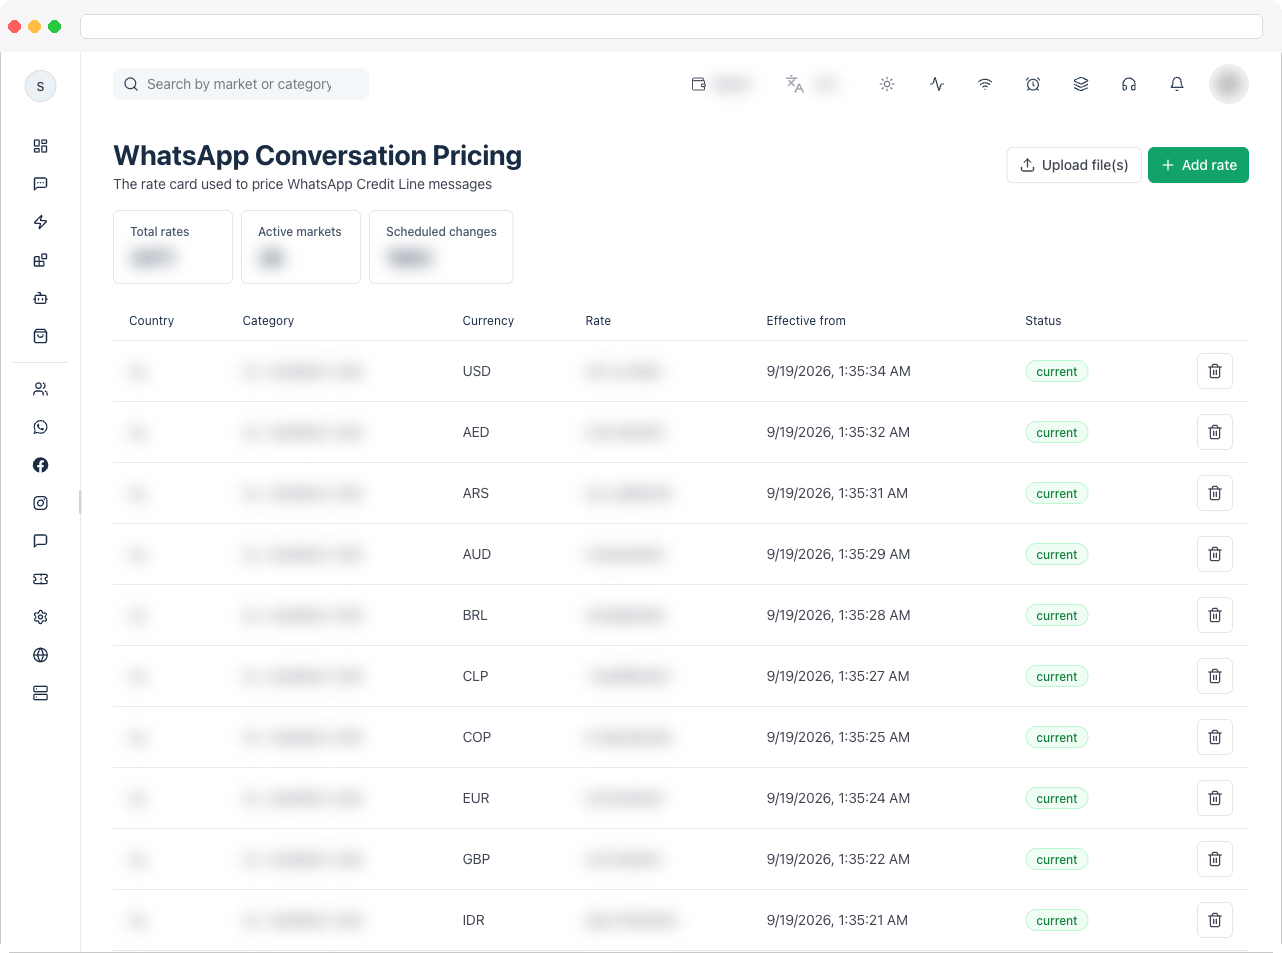1282x953 pixels.
Task: Toggle the sun light theme icon
Action: (x=887, y=84)
